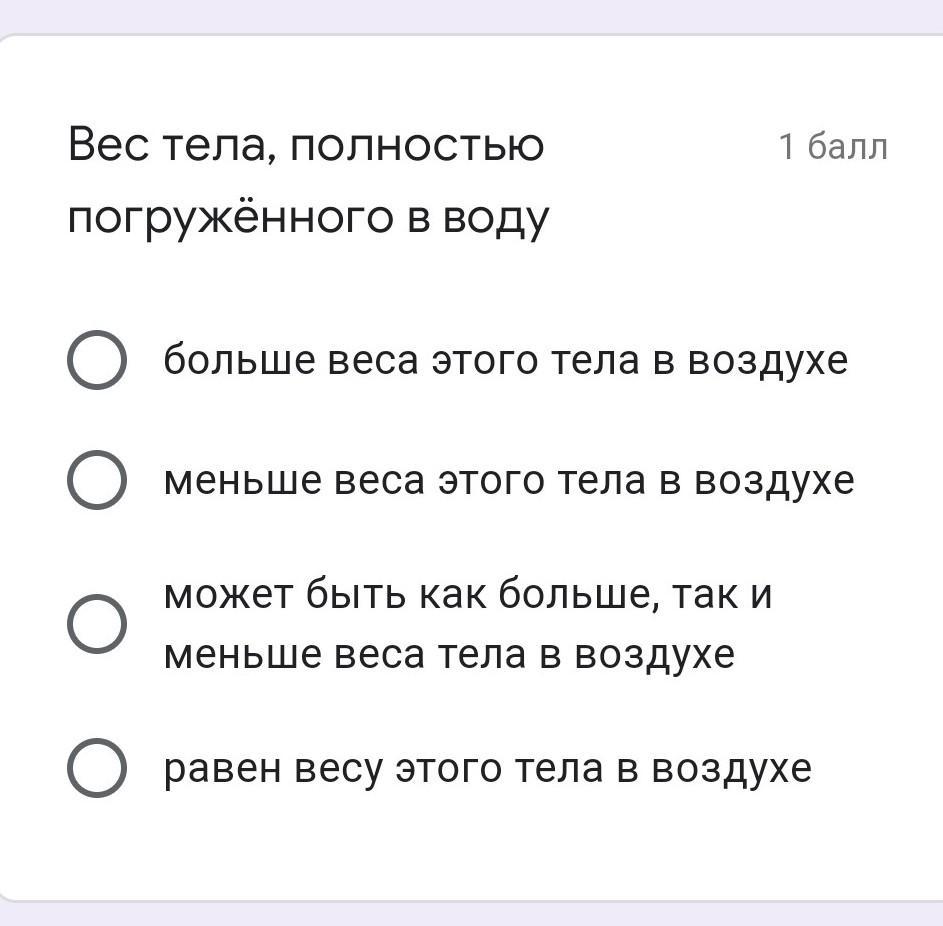Screen dimensions: 943x926
Task: Click the word 'равен' in the last option
Action: [221, 768]
